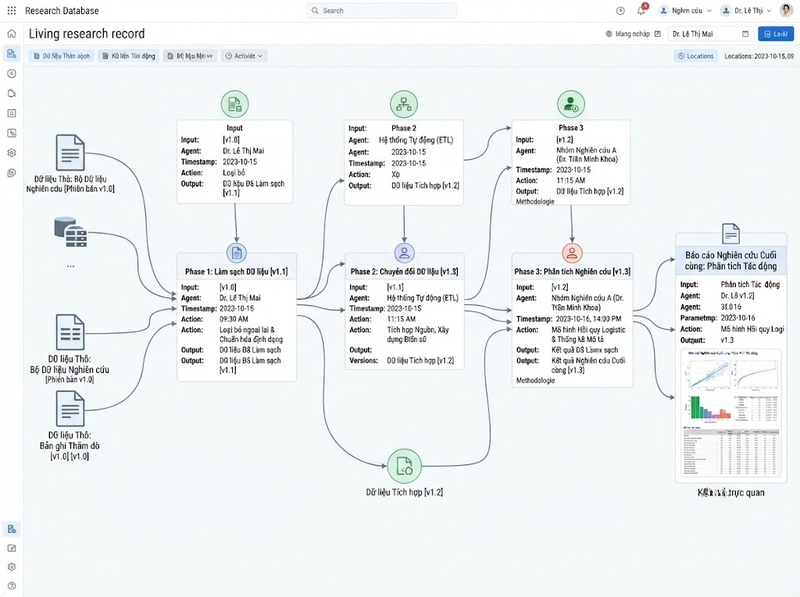The image size is (800, 597).
Task: Click the highlighted records icon in sidebar
Action: [x=12, y=54]
